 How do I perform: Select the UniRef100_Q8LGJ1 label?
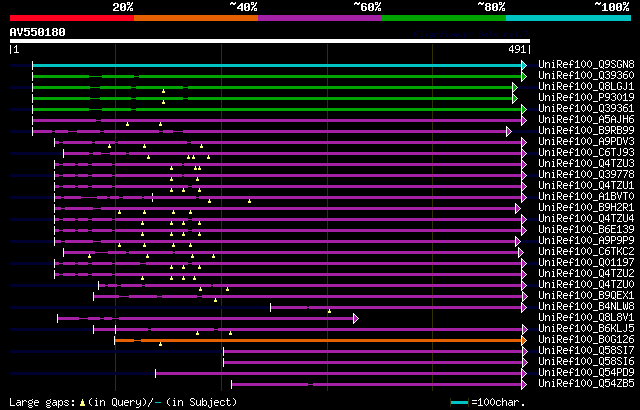coord(586,86)
